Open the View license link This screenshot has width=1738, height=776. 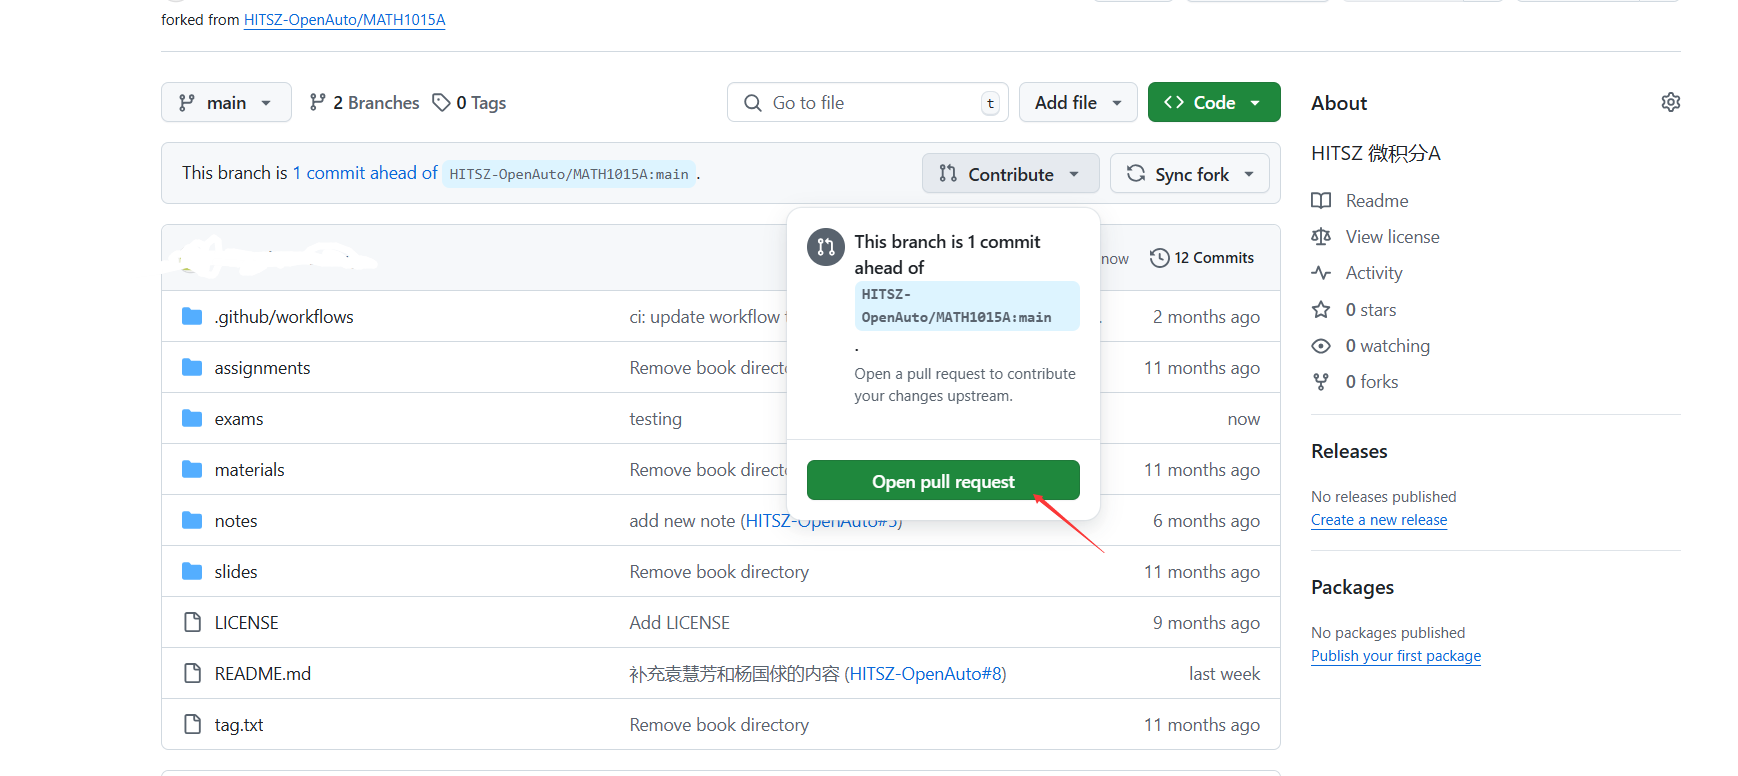pos(1392,237)
